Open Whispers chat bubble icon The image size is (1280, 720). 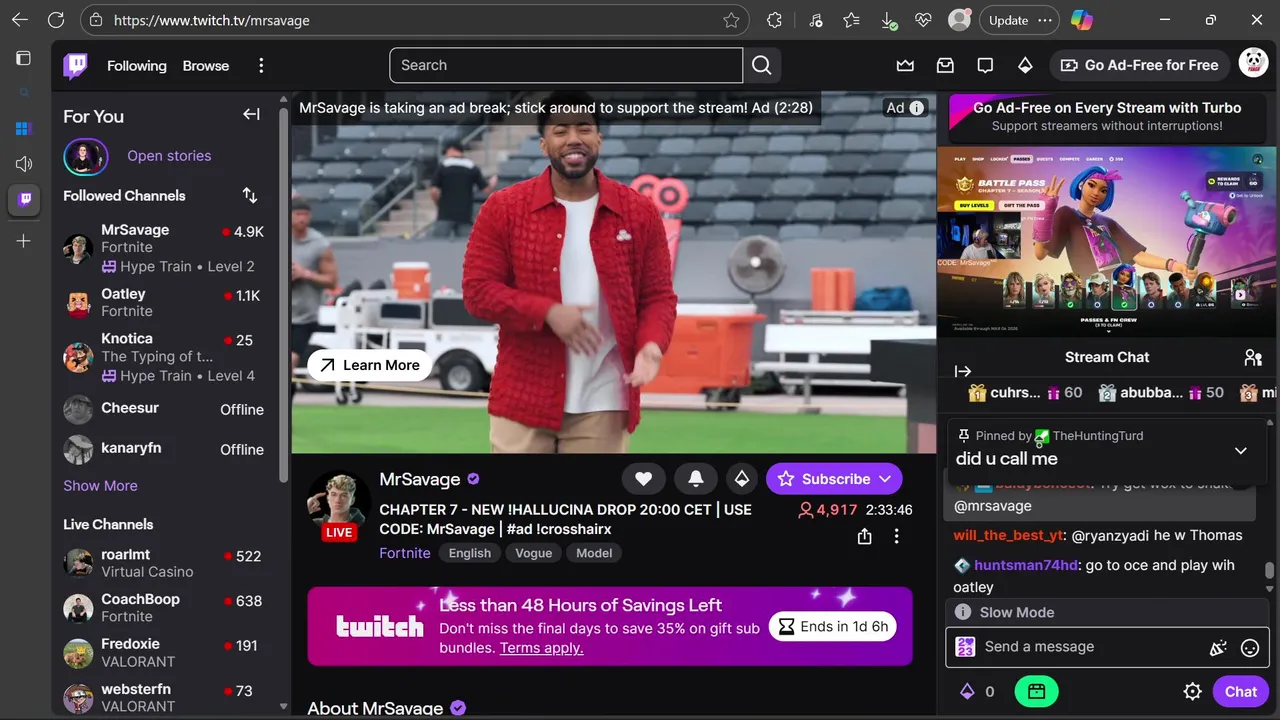pyautogui.click(x=985, y=66)
